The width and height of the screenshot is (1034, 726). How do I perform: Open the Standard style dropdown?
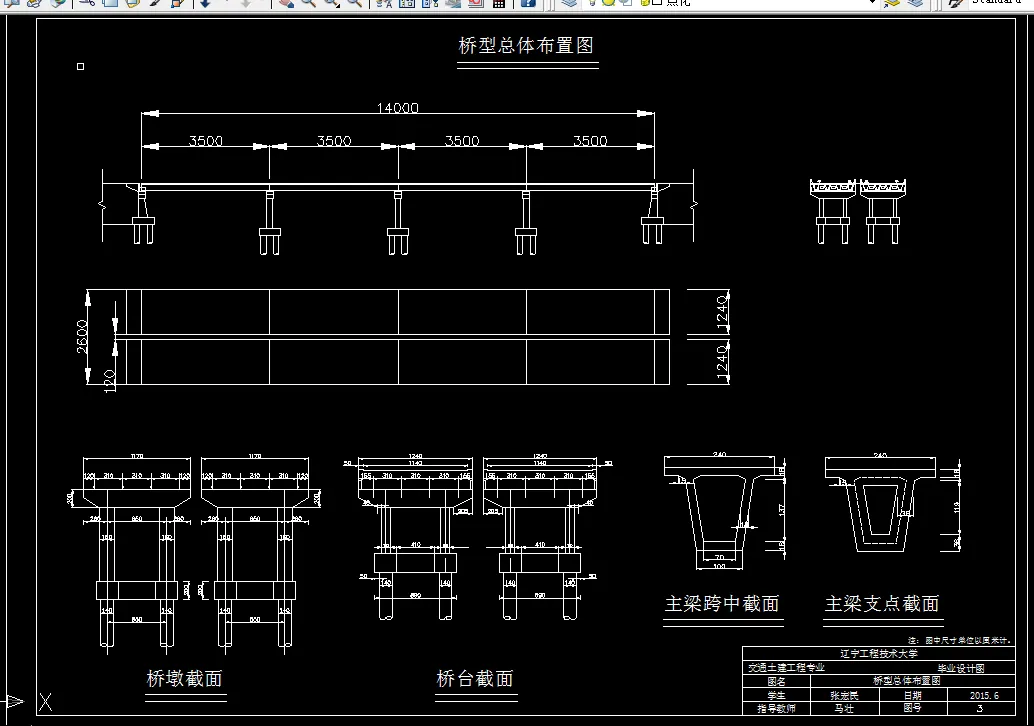[x=1001, y=4]
